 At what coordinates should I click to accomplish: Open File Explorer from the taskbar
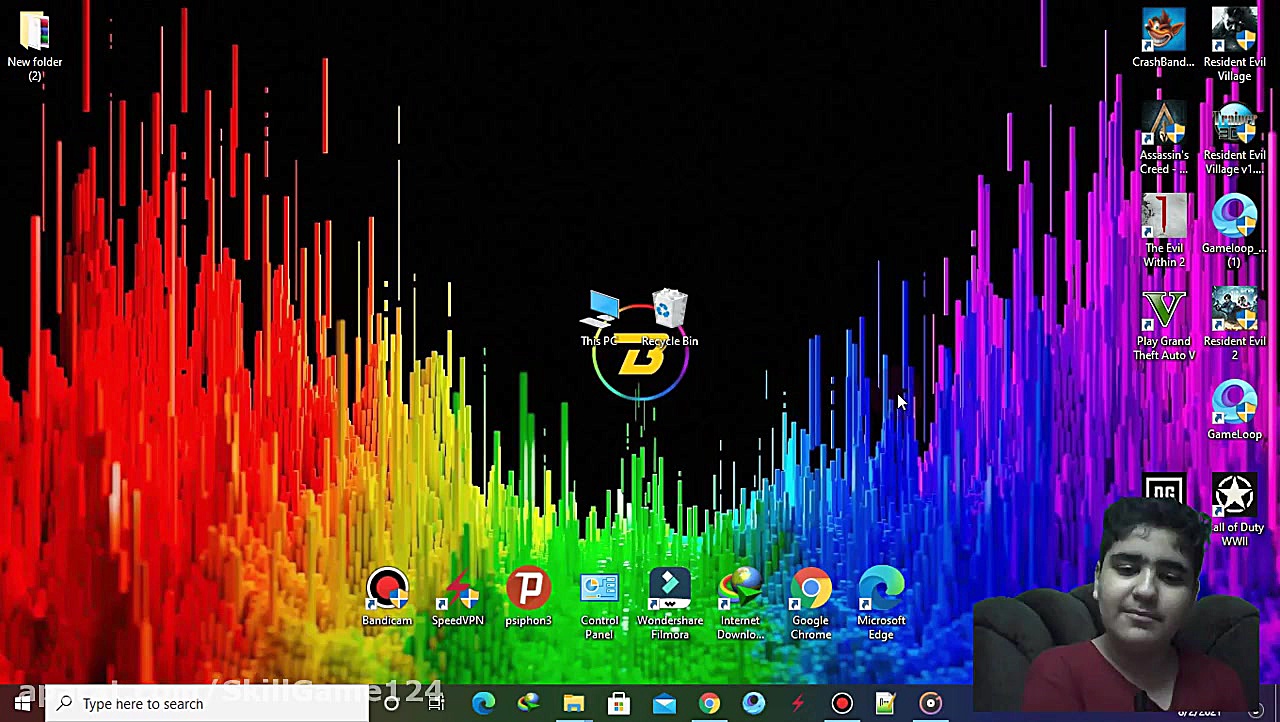click(x=573, y=704)
